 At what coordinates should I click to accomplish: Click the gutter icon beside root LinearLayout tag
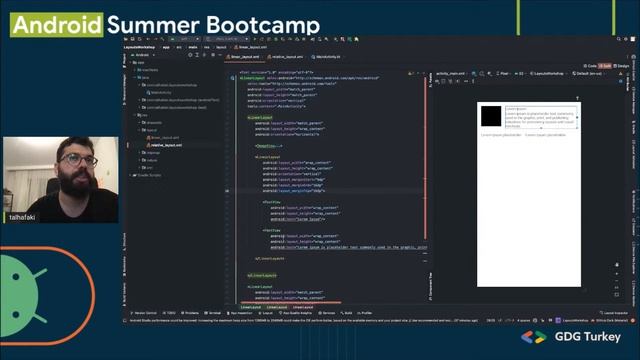click(x=232, y=78)
